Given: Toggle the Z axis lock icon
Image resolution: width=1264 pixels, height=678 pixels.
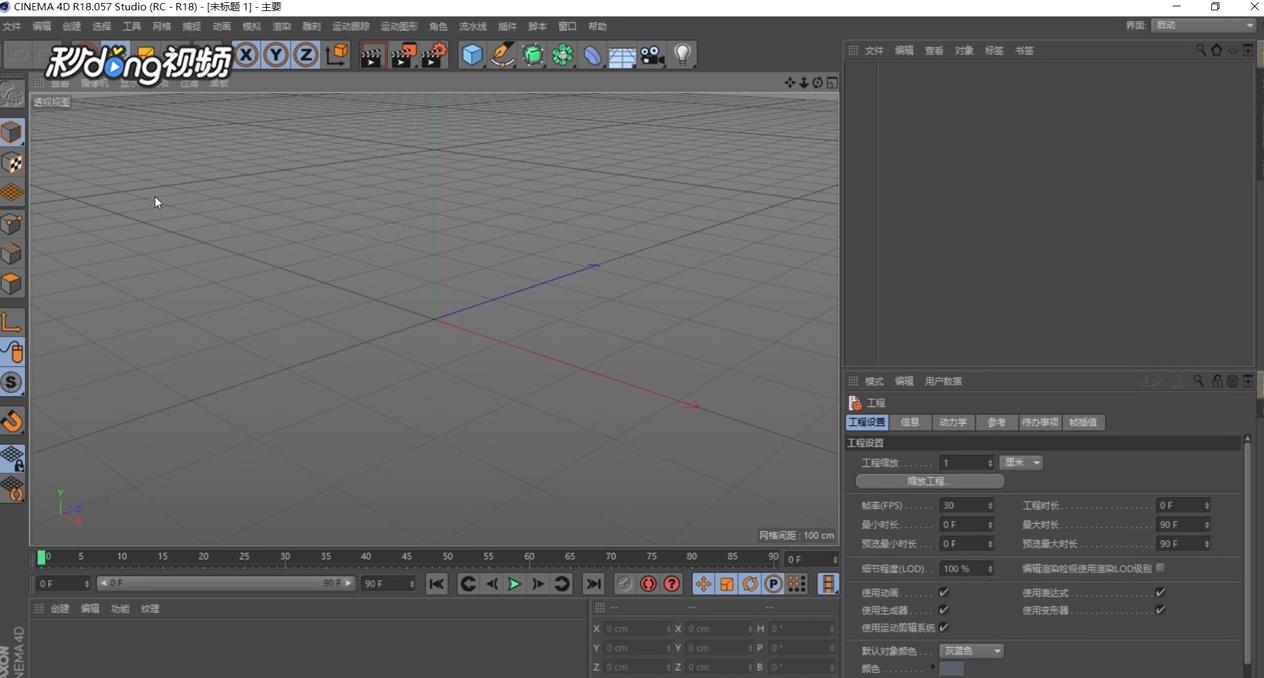Looking at the screenshot, I should (x=306, y=55).
